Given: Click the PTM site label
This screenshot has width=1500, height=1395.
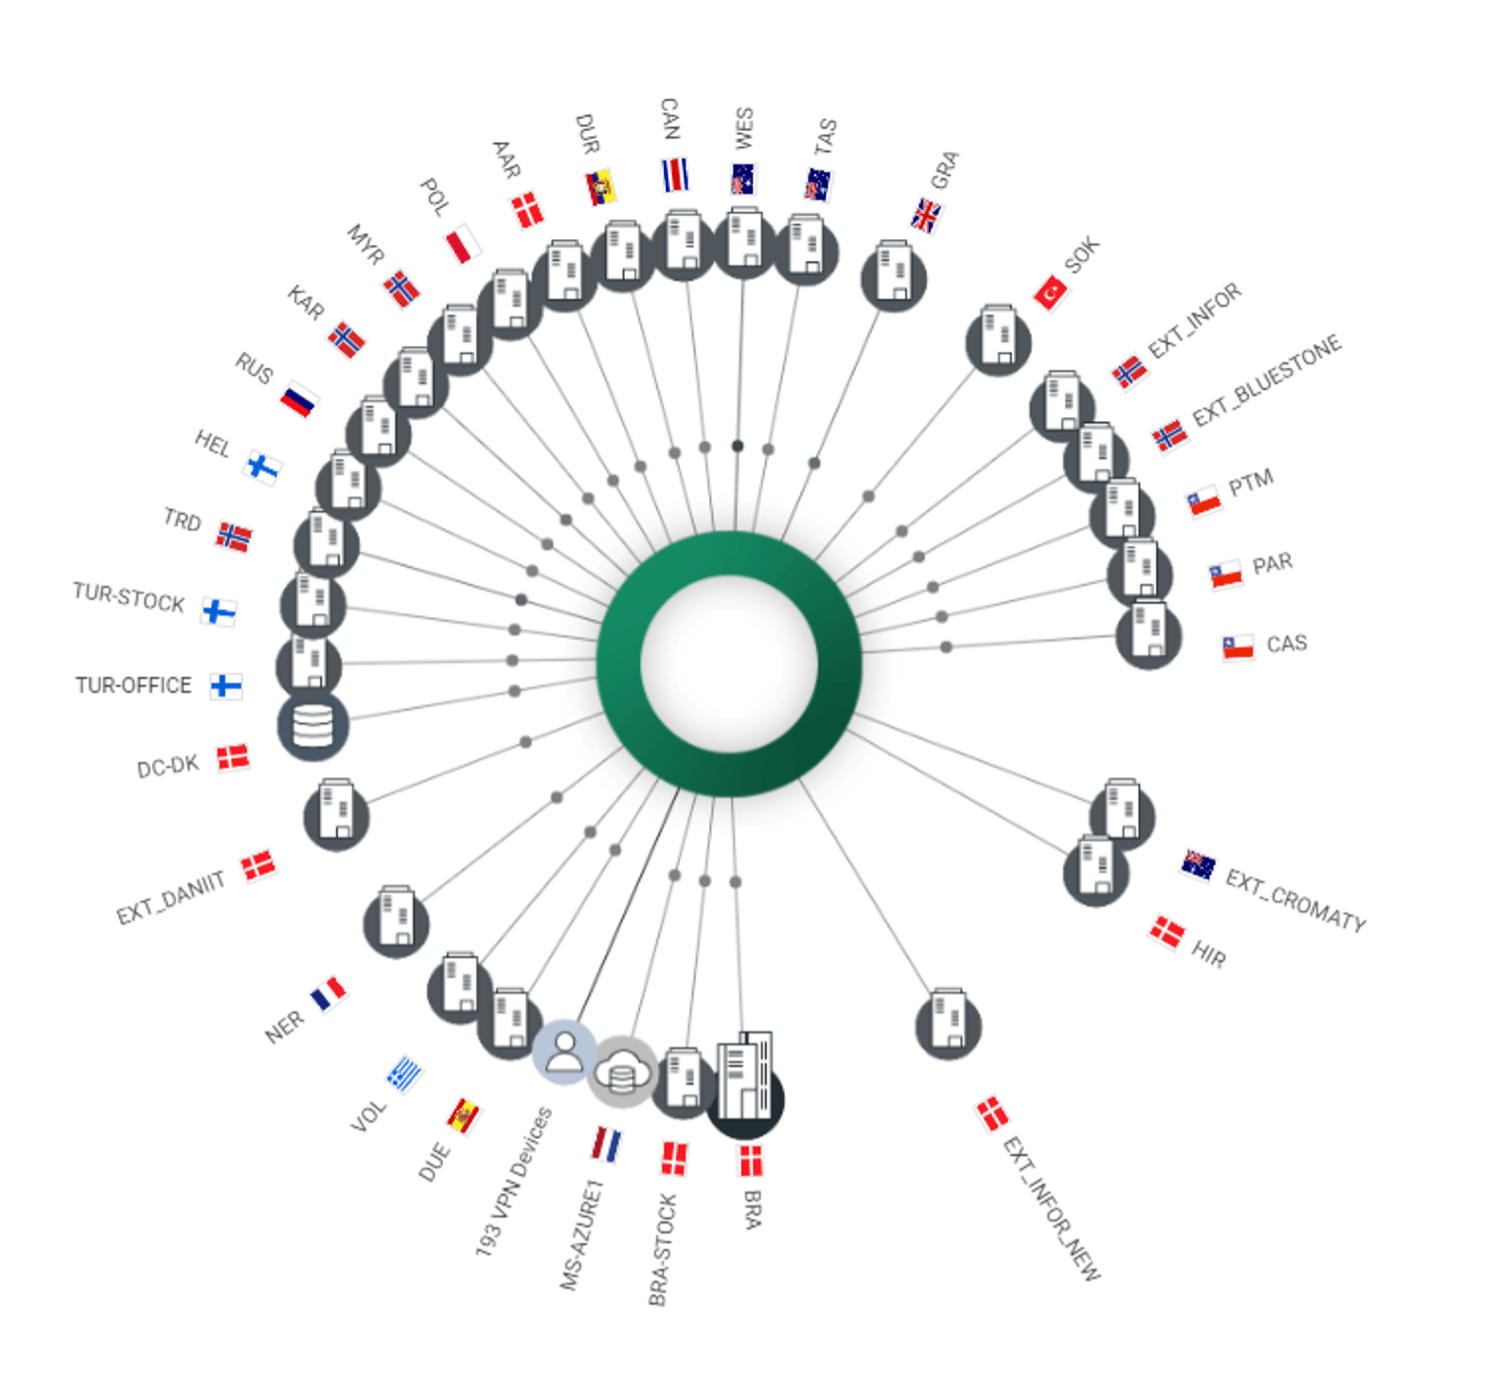Looking at the screenshot, I should click(x=1251, y=482).
